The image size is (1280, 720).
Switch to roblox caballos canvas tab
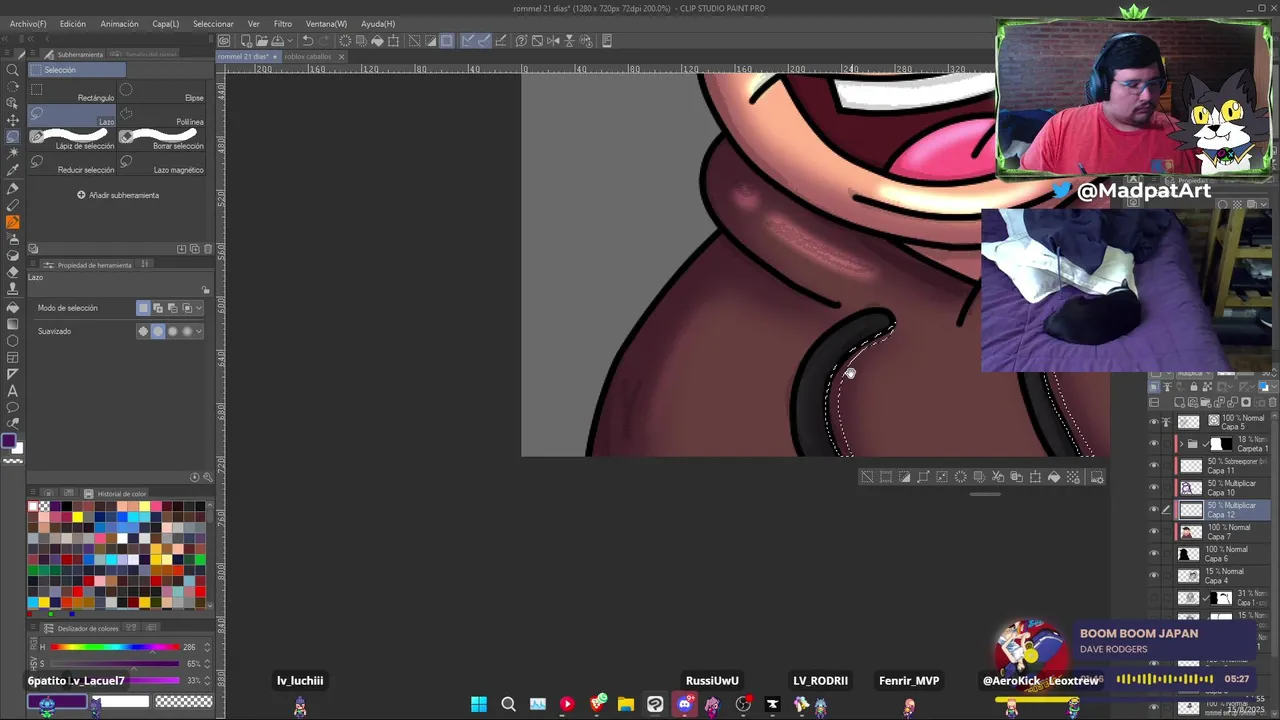point(308,56)
